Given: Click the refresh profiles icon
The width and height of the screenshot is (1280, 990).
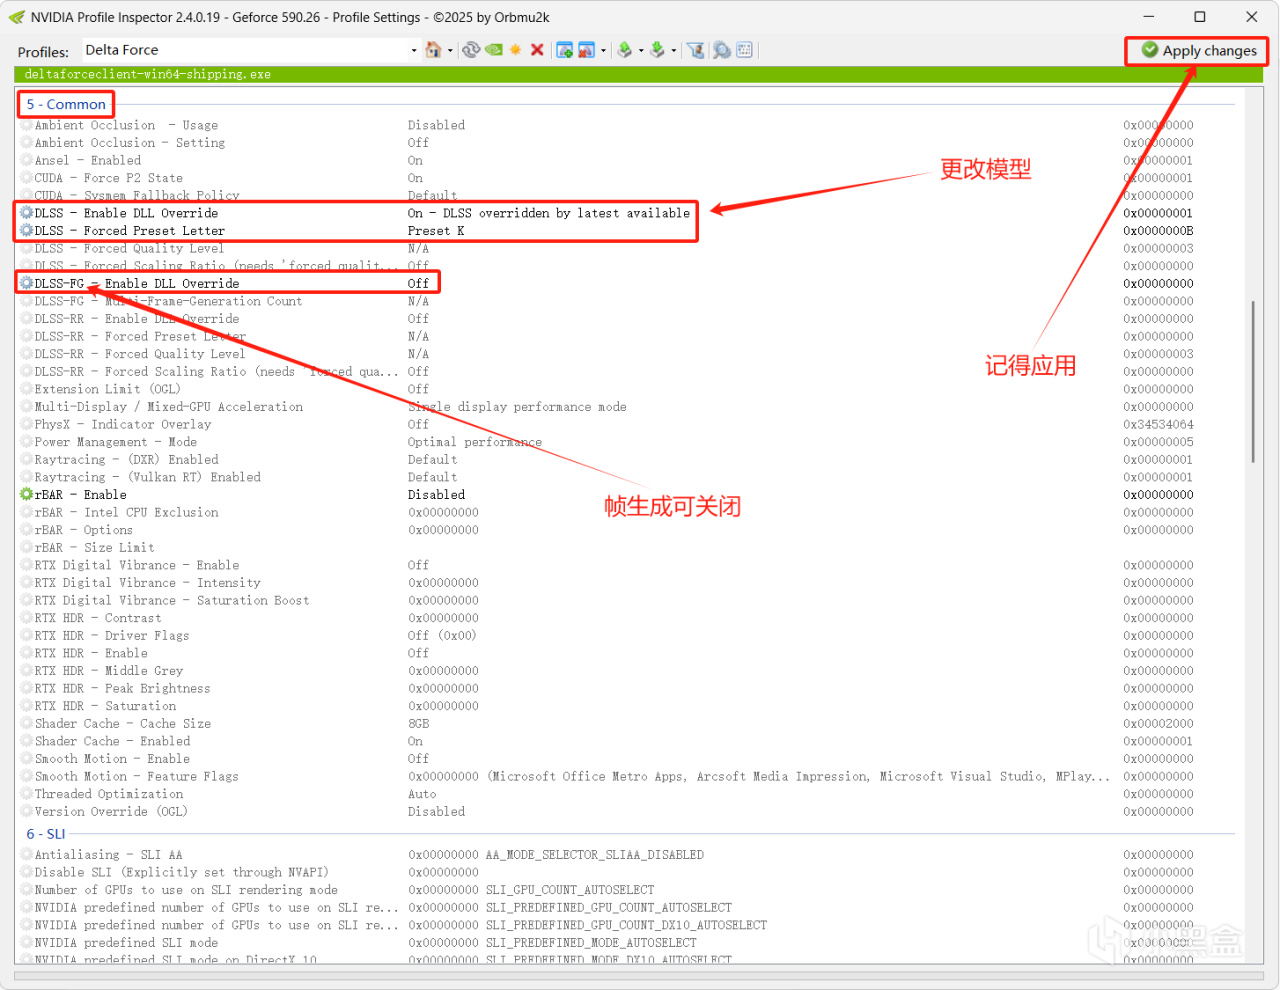Looking at the screenshot, I should click(x=471, y=50).
